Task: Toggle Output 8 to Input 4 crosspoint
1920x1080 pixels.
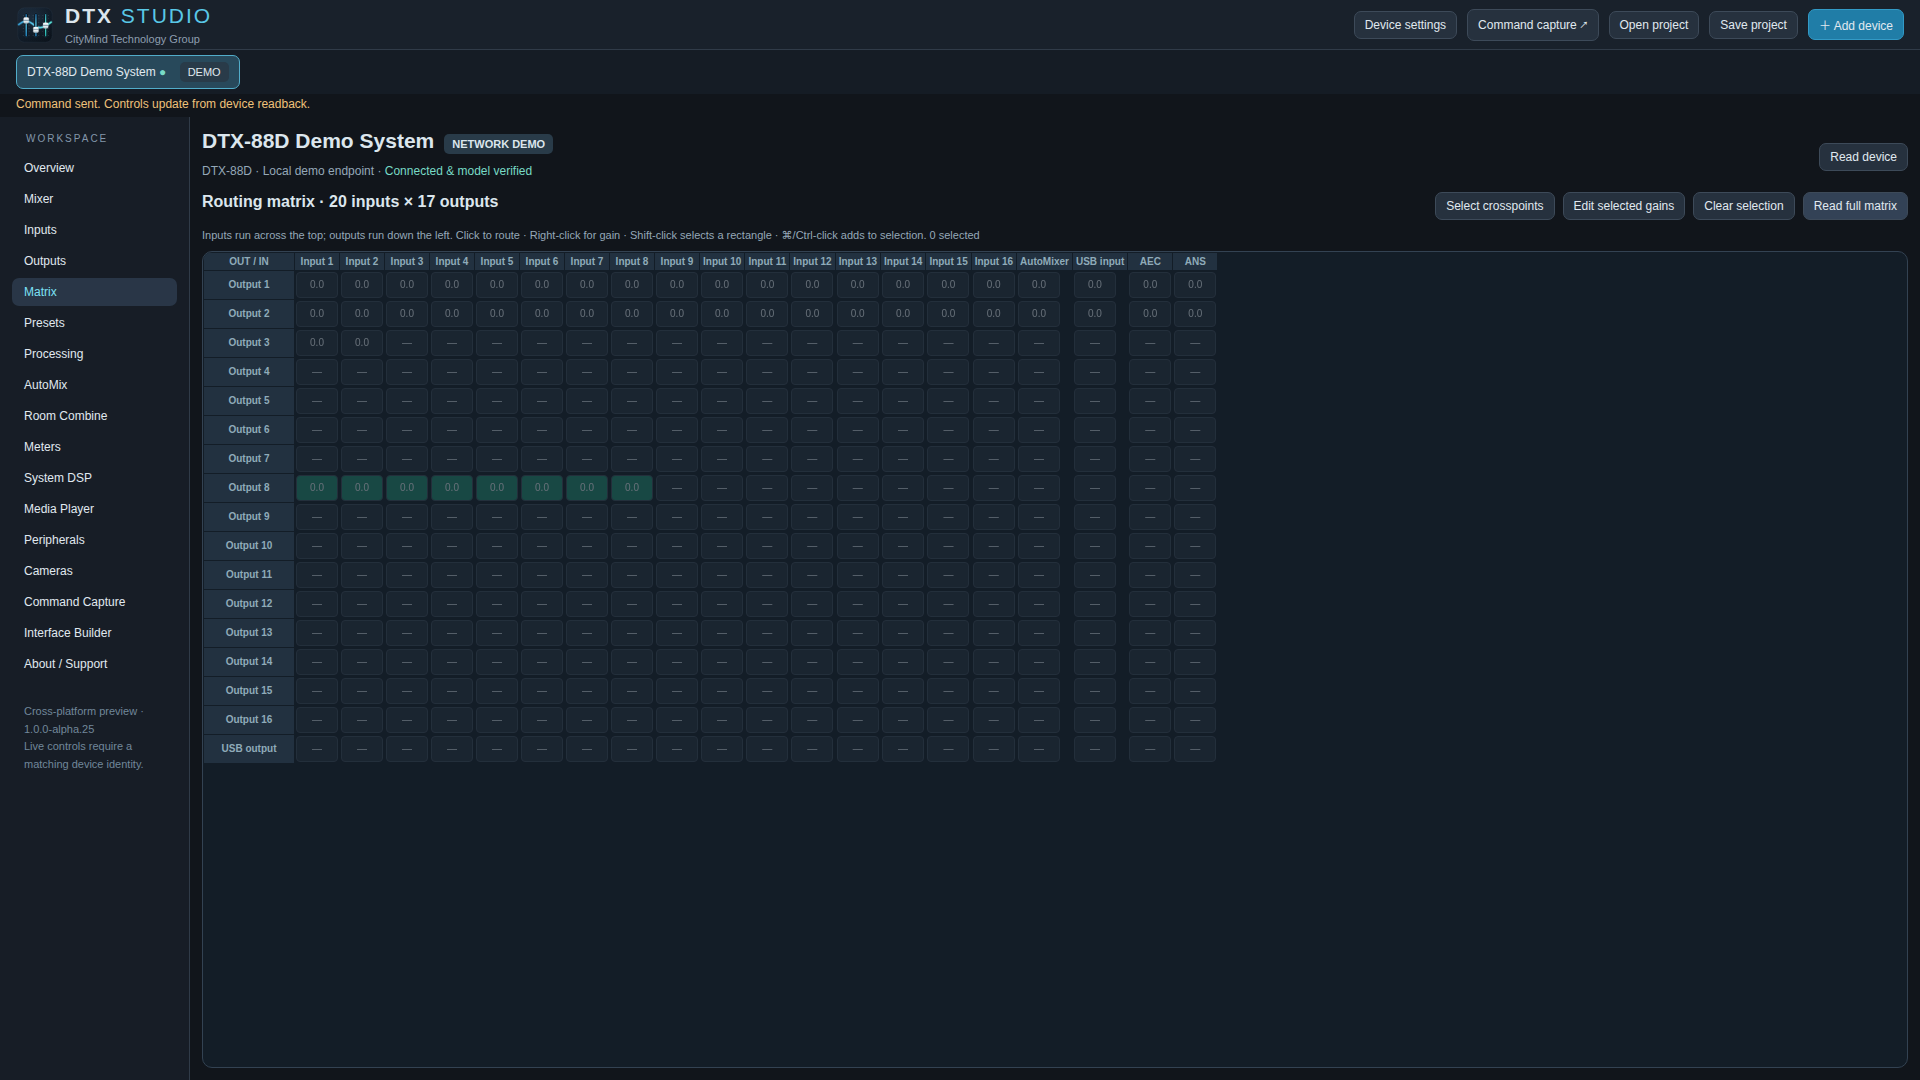Action: pos(452,488)
